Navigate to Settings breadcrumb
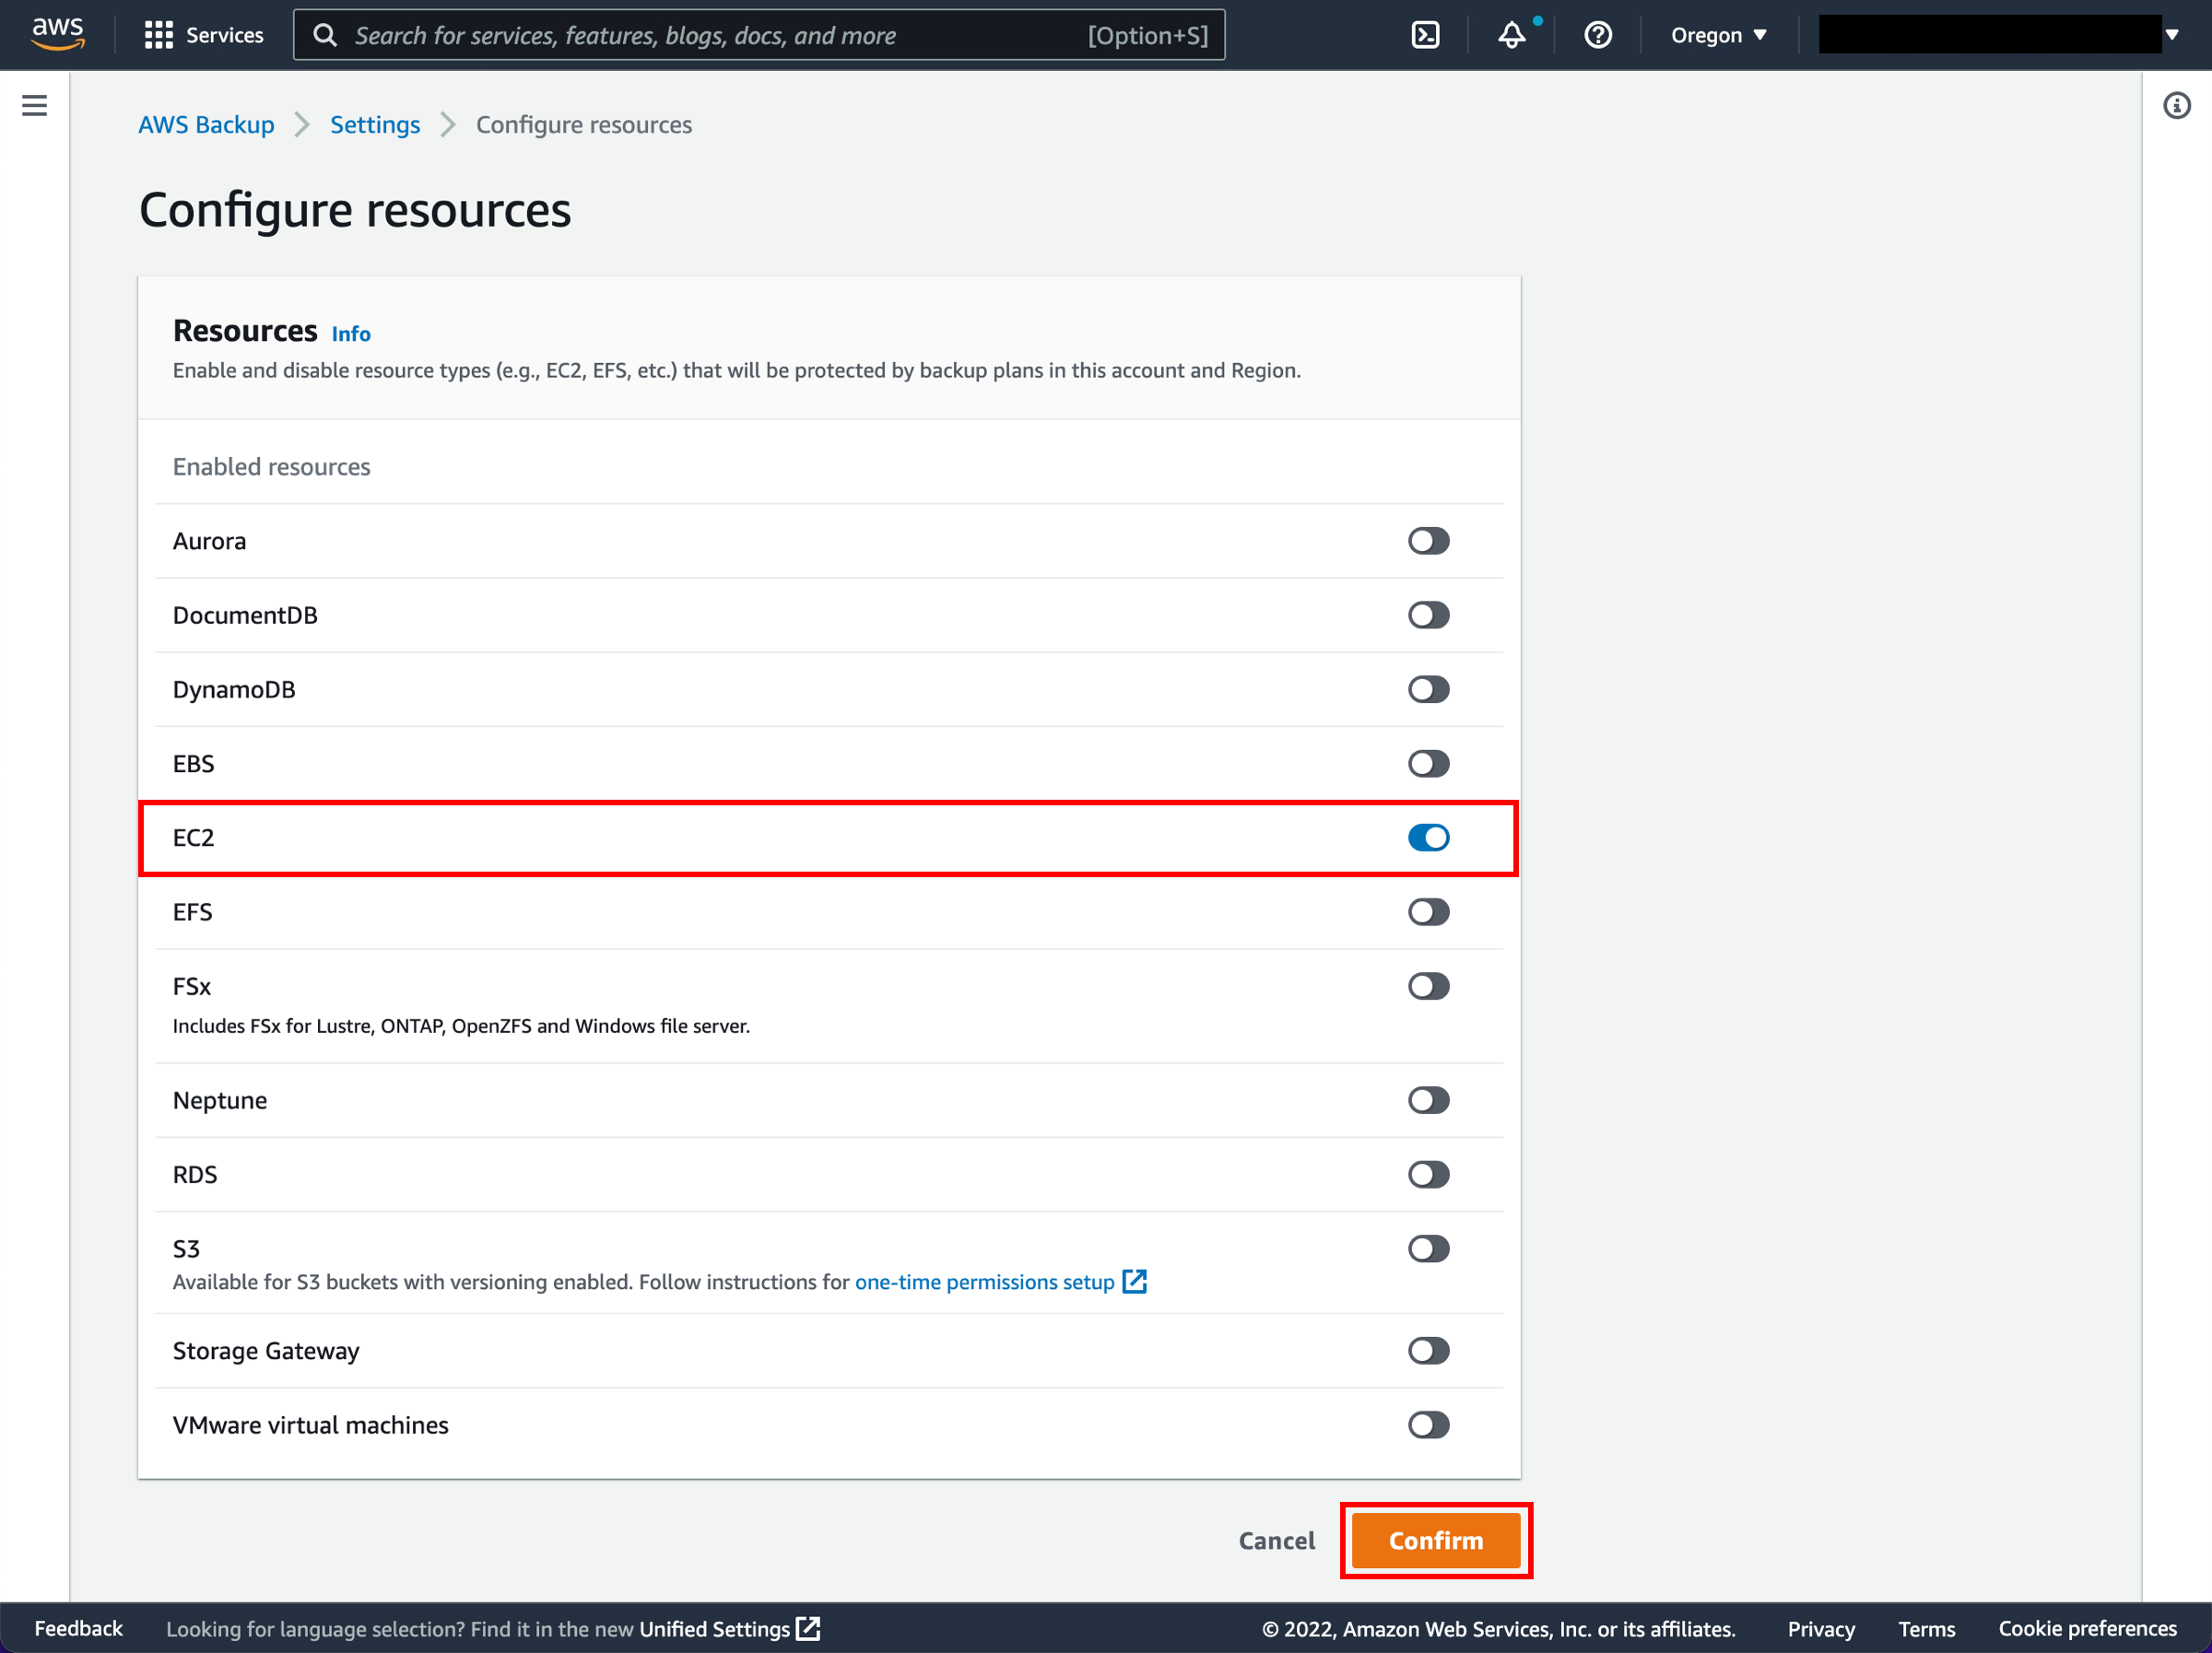The image size is (2212, 1653). tap(375, 124)
